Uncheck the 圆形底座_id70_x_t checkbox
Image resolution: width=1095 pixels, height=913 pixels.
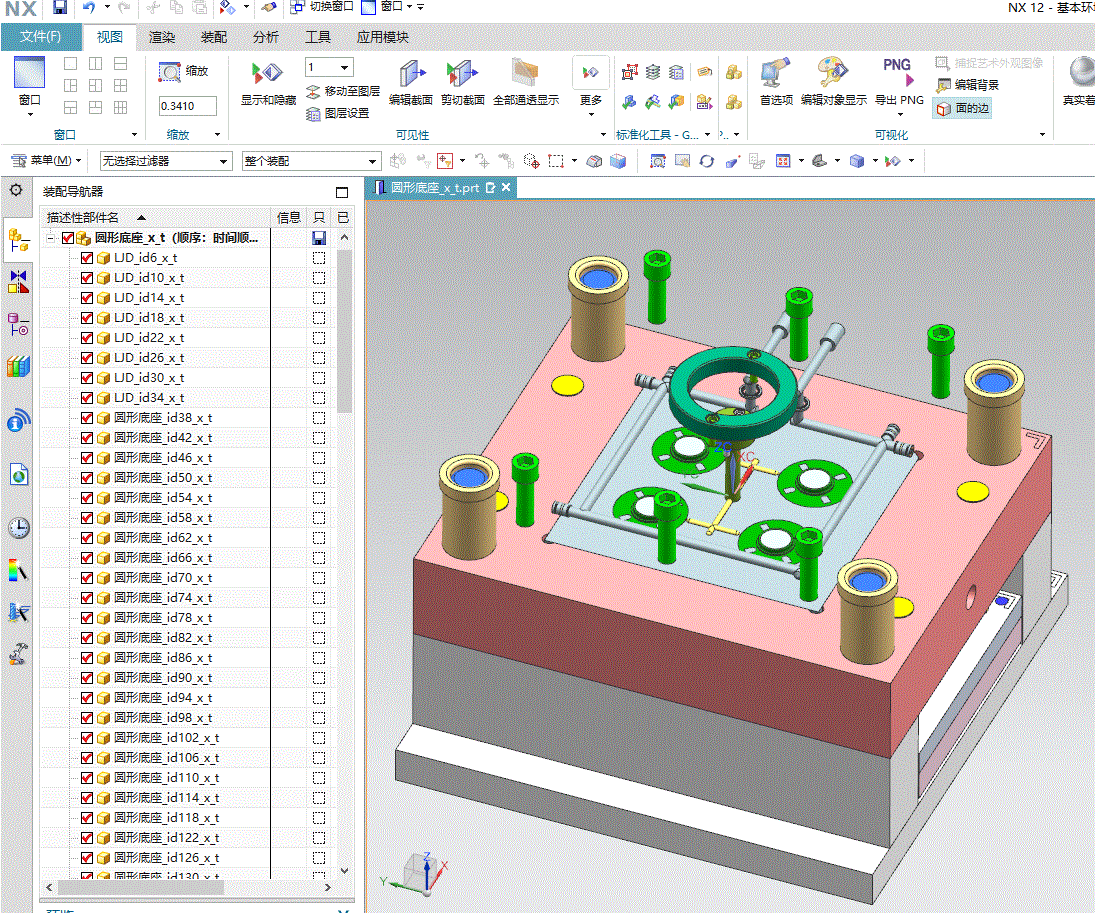pos(87,578)
